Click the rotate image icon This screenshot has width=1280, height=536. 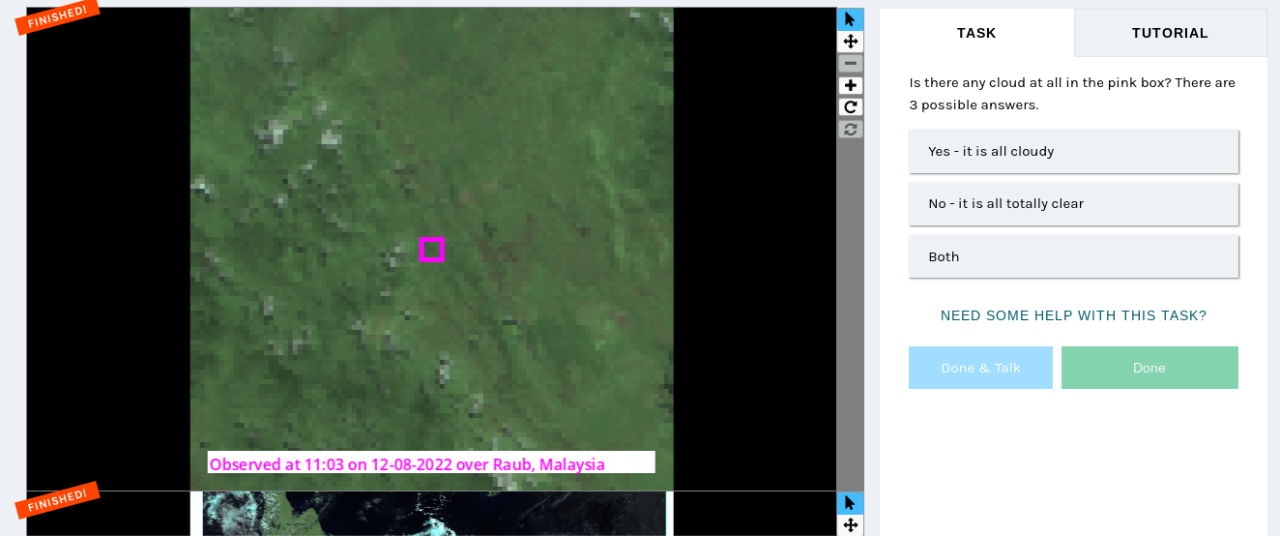[850, 107]
